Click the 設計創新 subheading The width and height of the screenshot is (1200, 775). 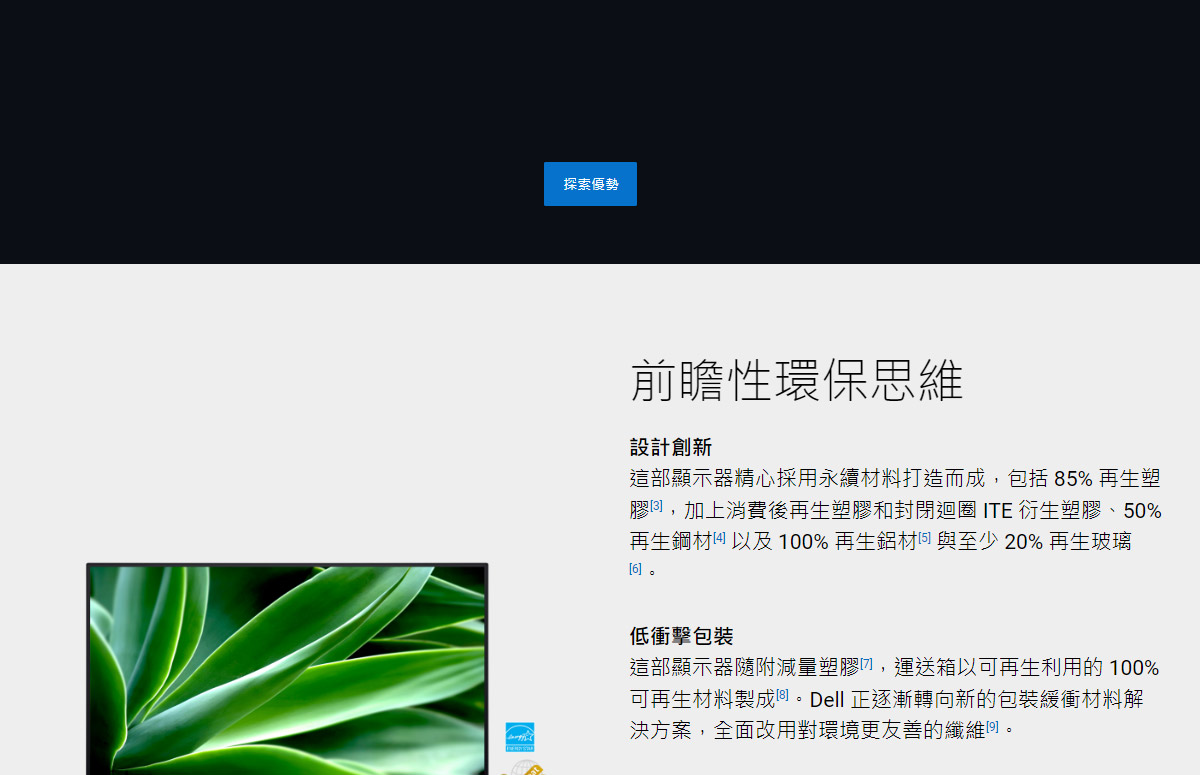tap(670, 447)
